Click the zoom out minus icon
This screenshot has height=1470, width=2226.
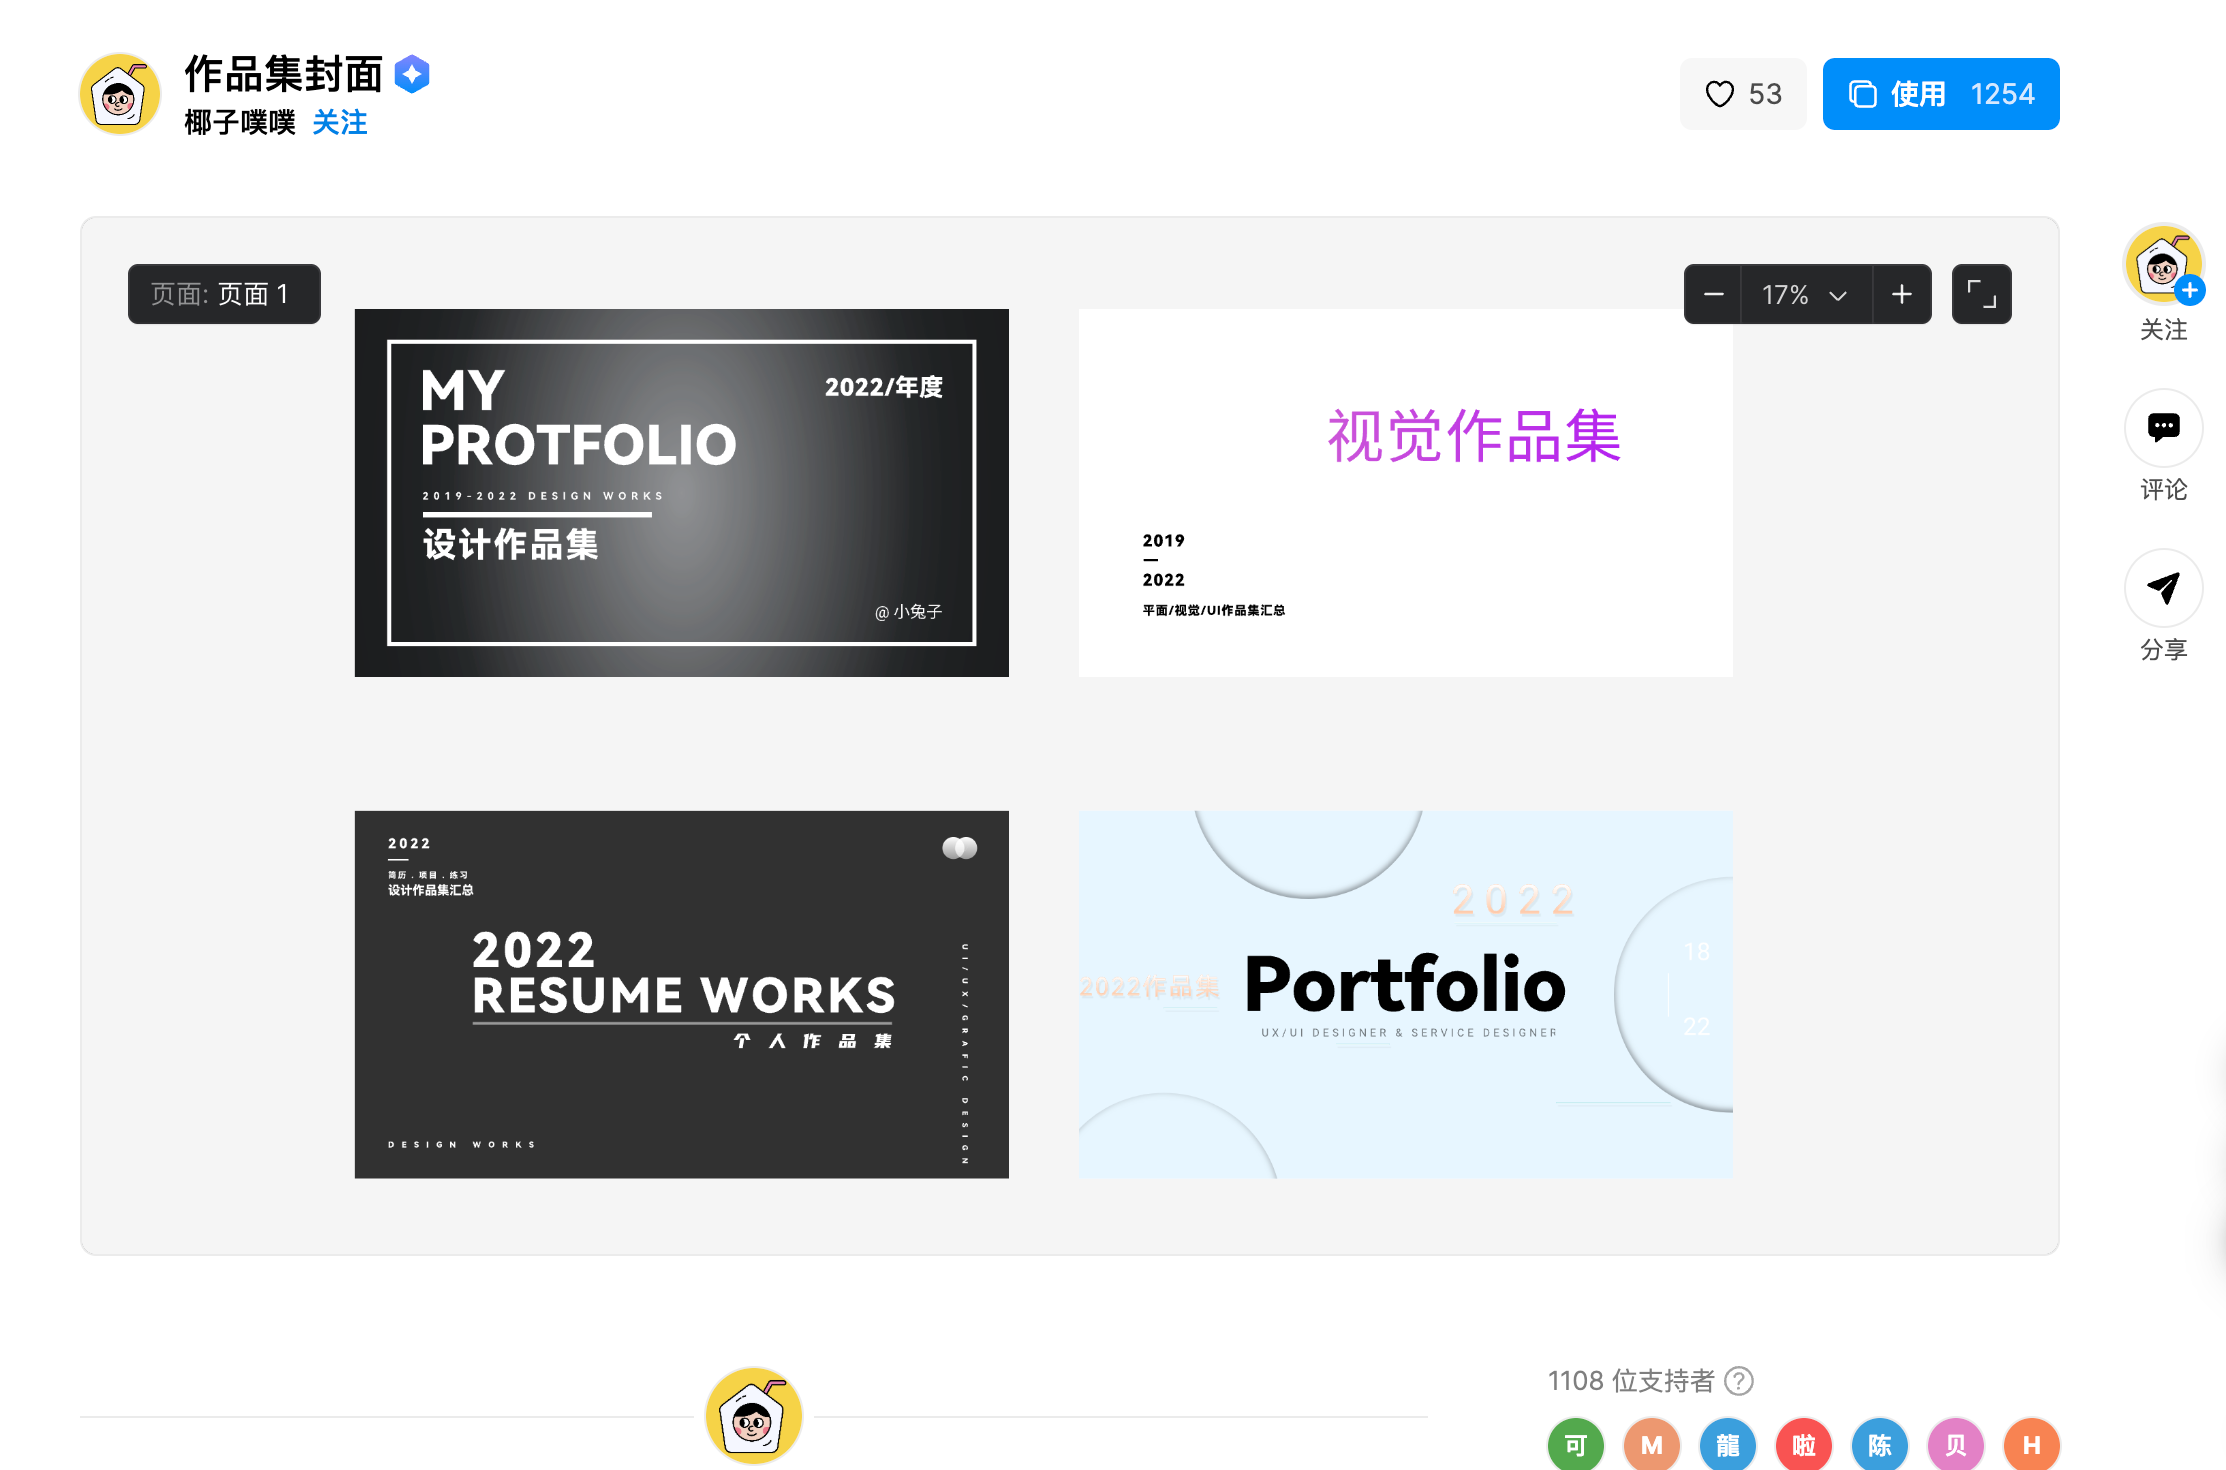pos(1713,295)
